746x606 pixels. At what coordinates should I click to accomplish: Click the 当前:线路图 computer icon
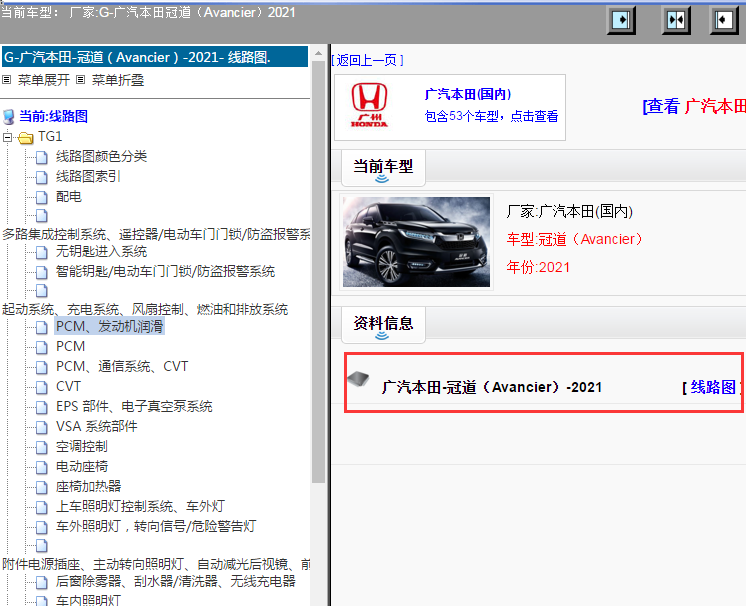click(9, 117)
